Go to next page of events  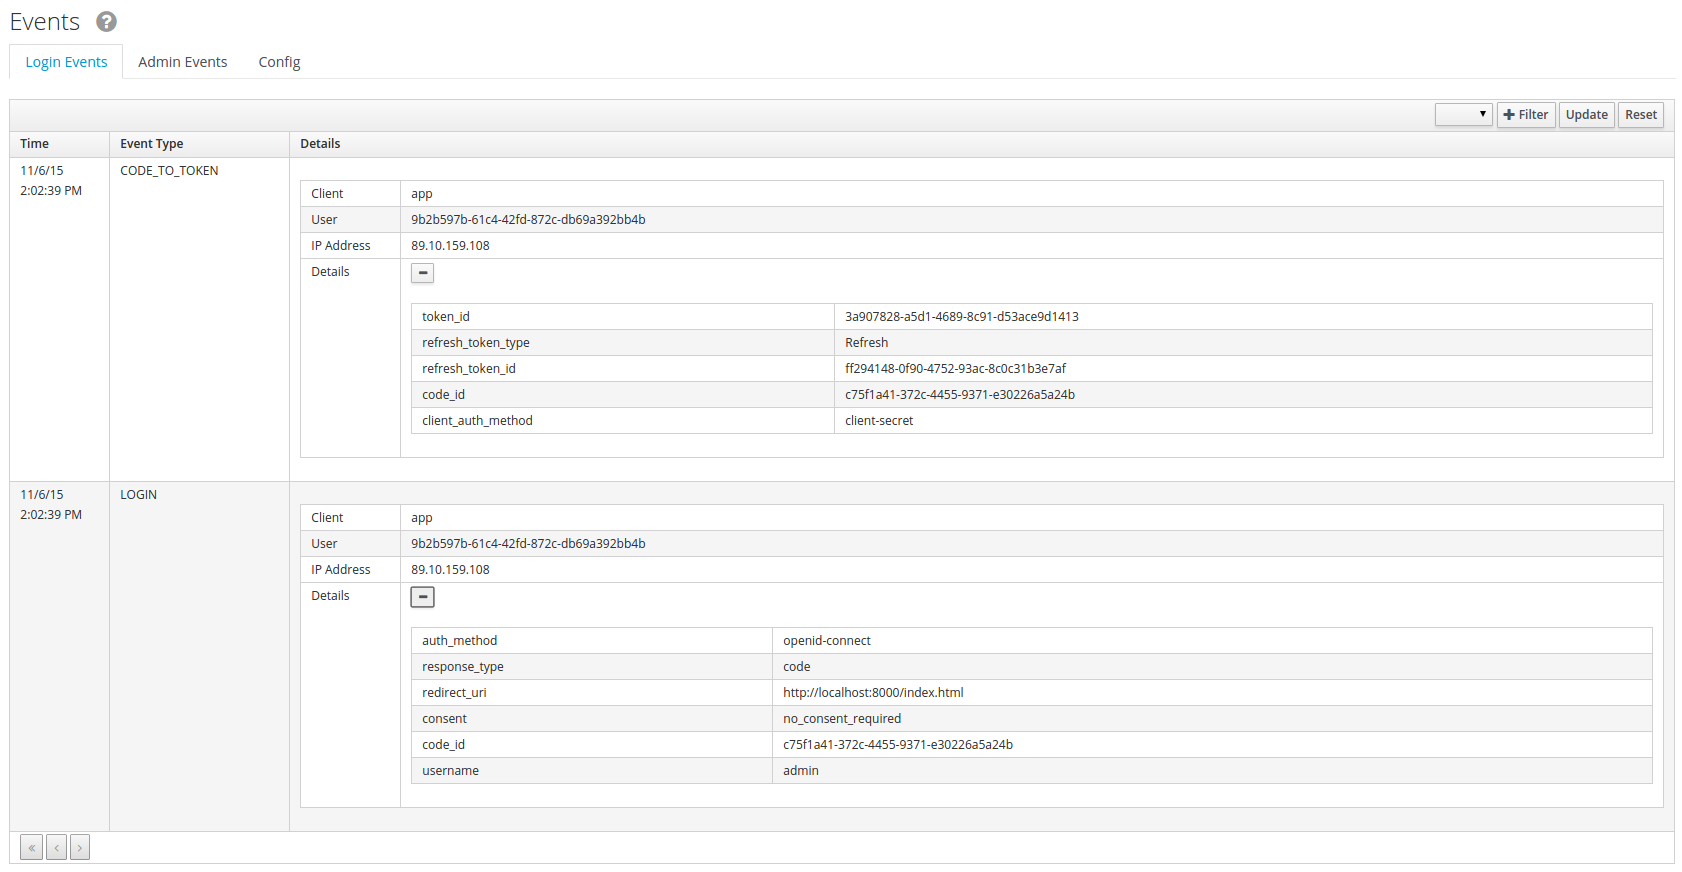pyautogui.click(x=80, y=848)
